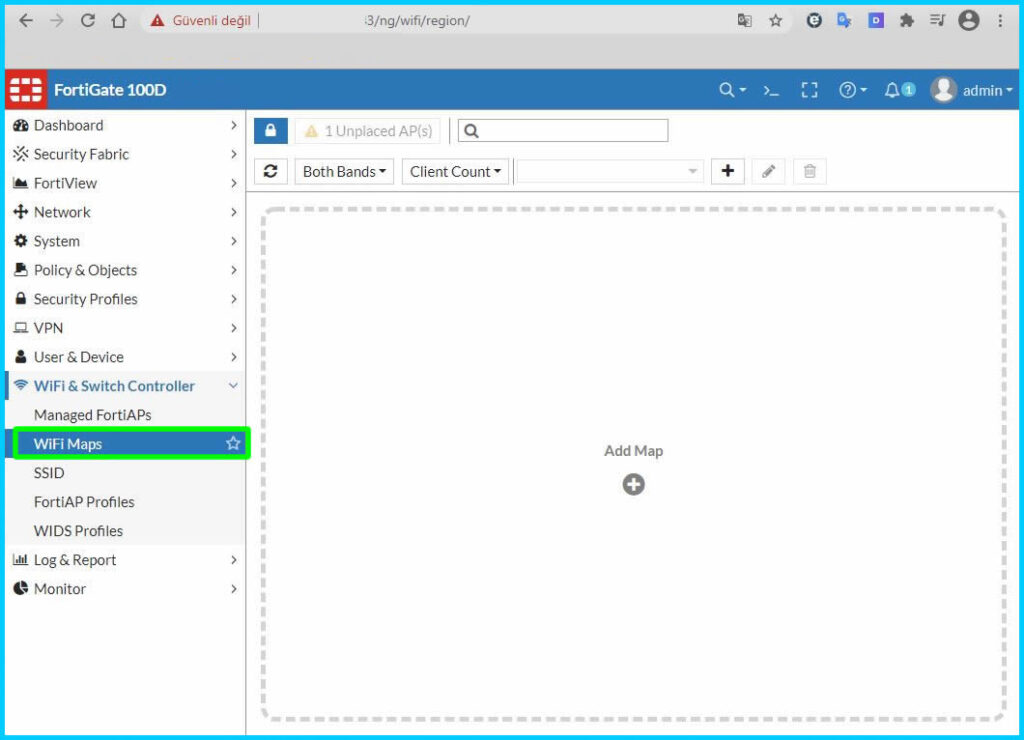Bookmark this page with the star icon

(775, 21)
